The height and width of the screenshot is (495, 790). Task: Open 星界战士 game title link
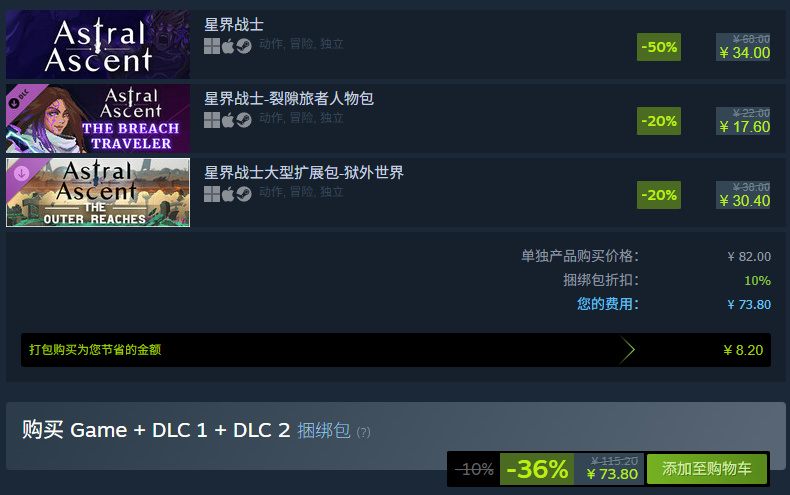tap(234, 25)
